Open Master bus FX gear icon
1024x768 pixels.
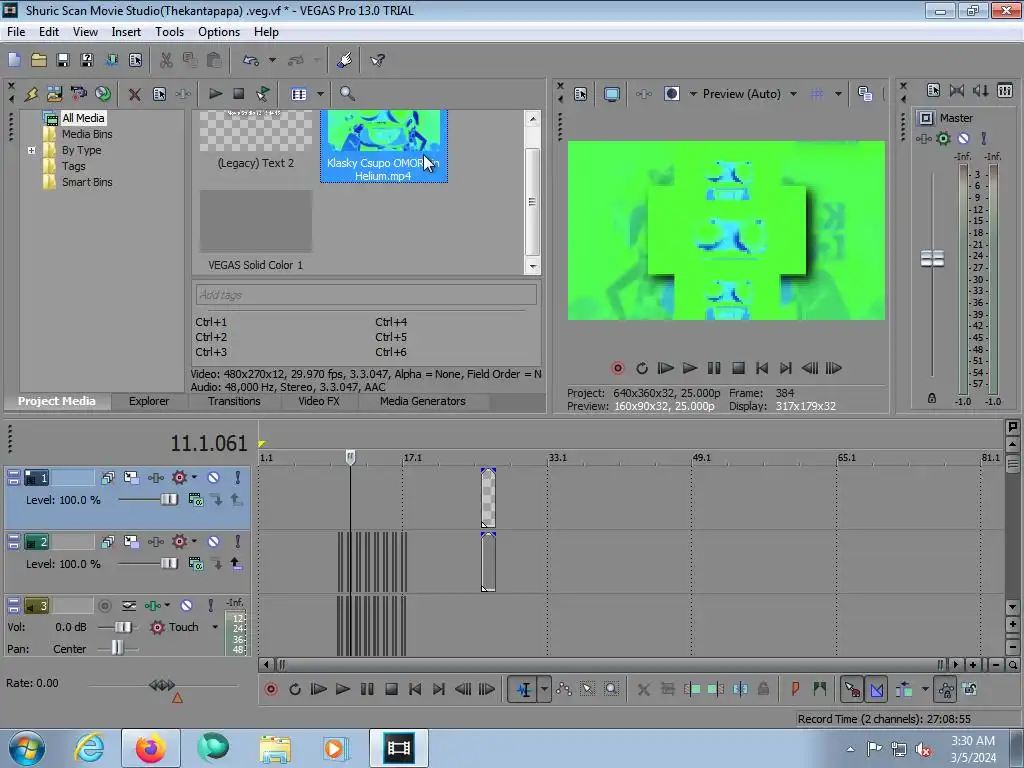[x=943, y=138]
